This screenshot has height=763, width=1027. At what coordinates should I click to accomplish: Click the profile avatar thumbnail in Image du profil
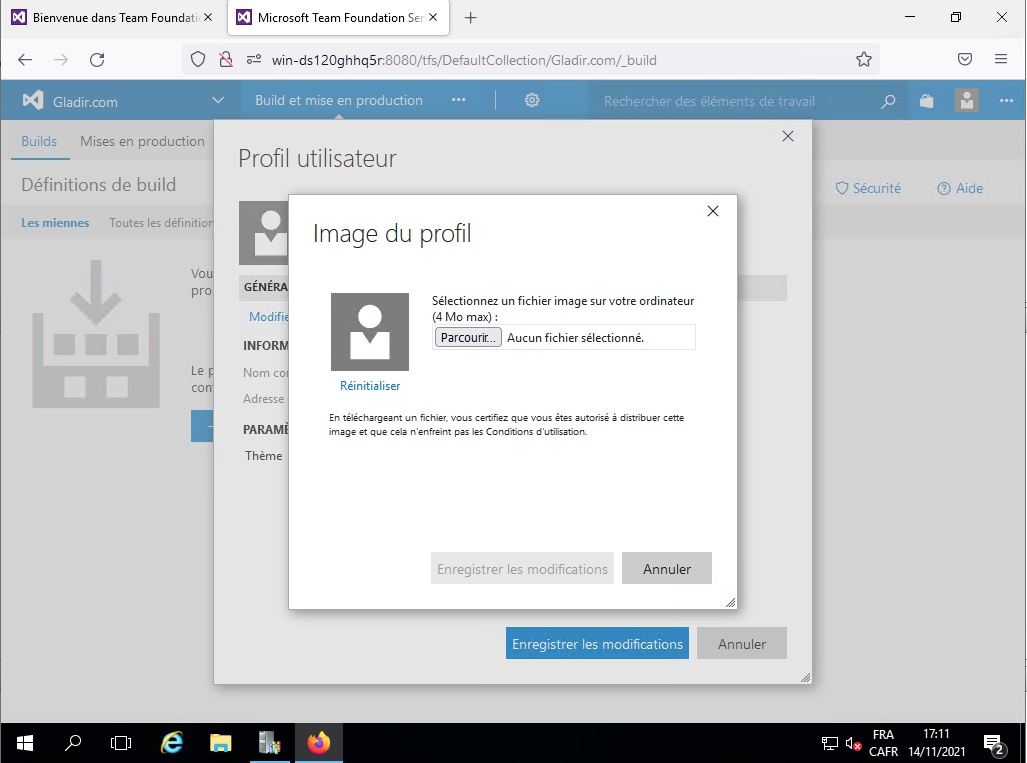(x=370, y=331)
